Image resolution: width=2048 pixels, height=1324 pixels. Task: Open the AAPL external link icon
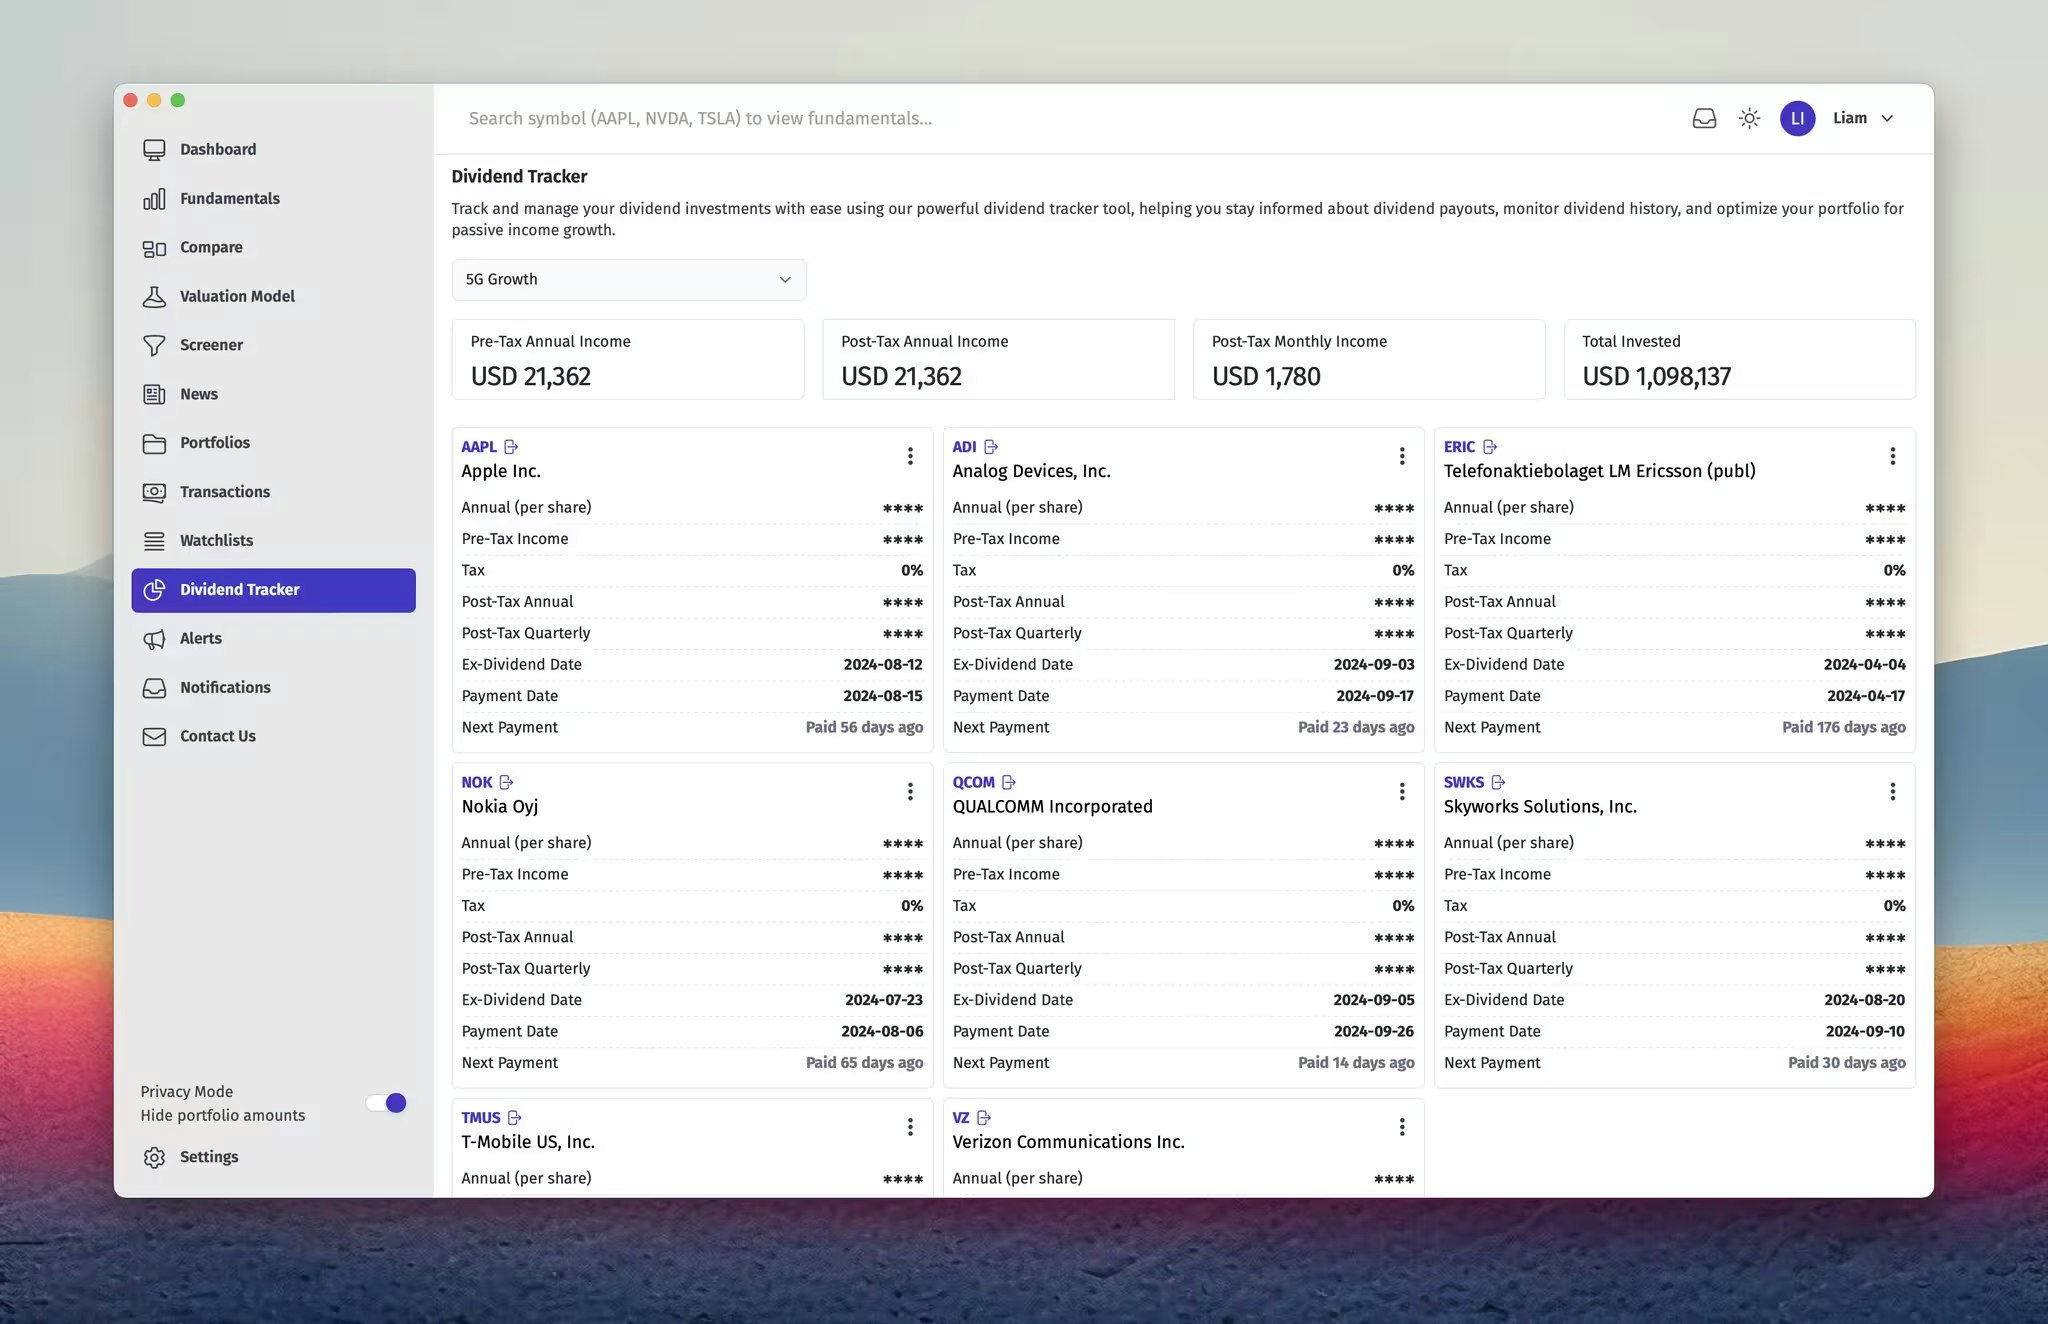[x=511, y=447]
